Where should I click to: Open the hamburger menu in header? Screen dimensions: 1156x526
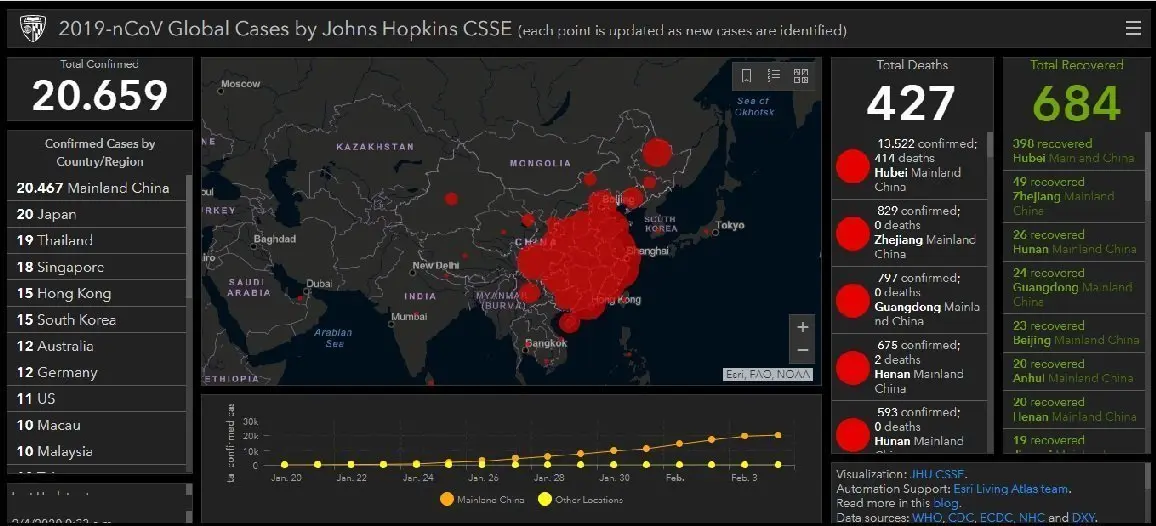[x=1133, y=29]
